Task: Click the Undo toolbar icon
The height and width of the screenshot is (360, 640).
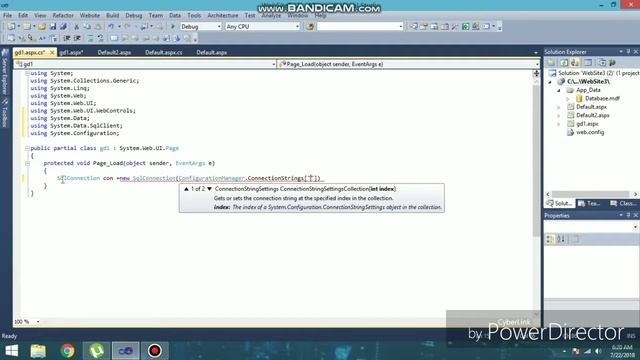Action: 111,27
